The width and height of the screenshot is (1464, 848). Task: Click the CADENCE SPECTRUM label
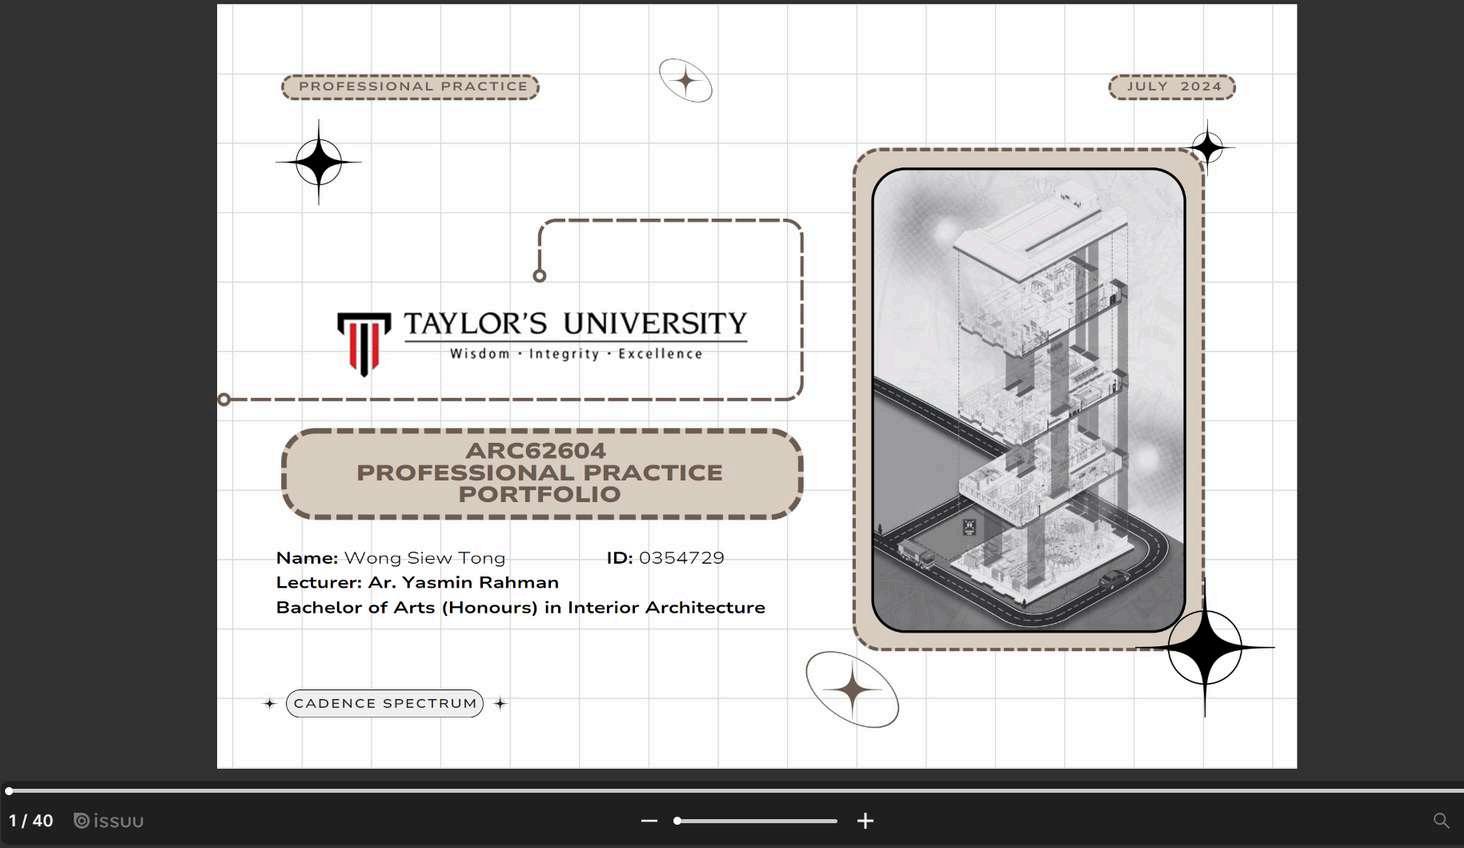tap(385, 704)
